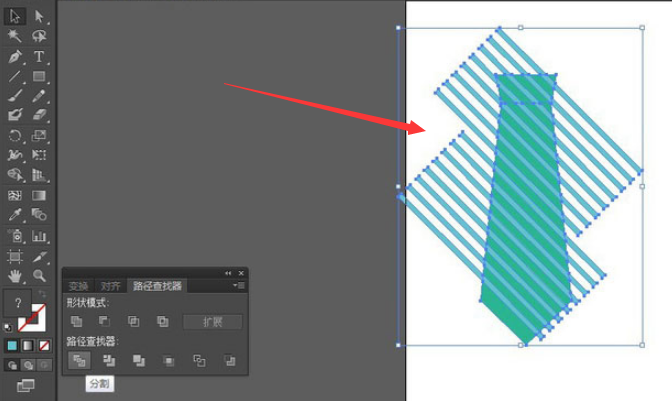
Task: Click top-center bounding box handle
Action: pyautogui.click(x=521, y=27)
